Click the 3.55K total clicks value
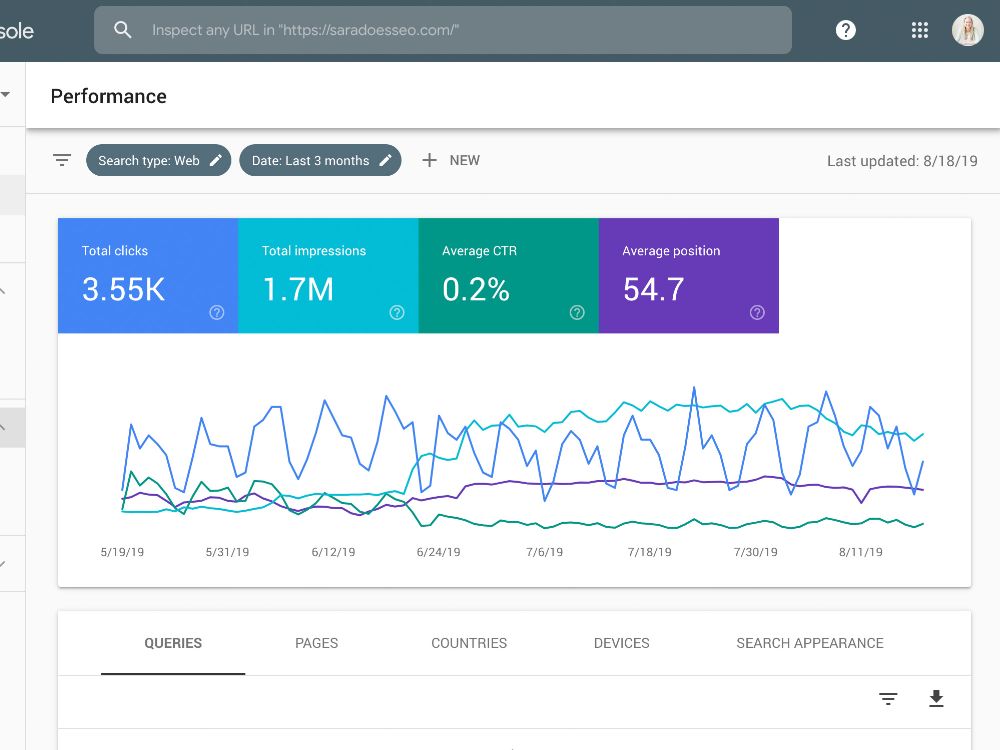 [123, 290]
